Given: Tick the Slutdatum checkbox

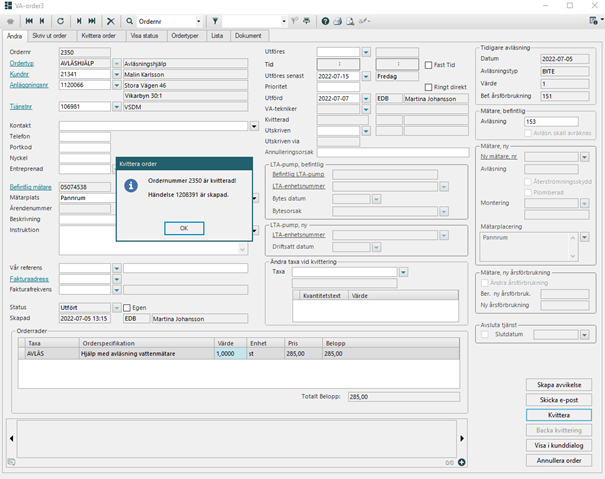Looking at the screenshot, I should coord(485,334).
